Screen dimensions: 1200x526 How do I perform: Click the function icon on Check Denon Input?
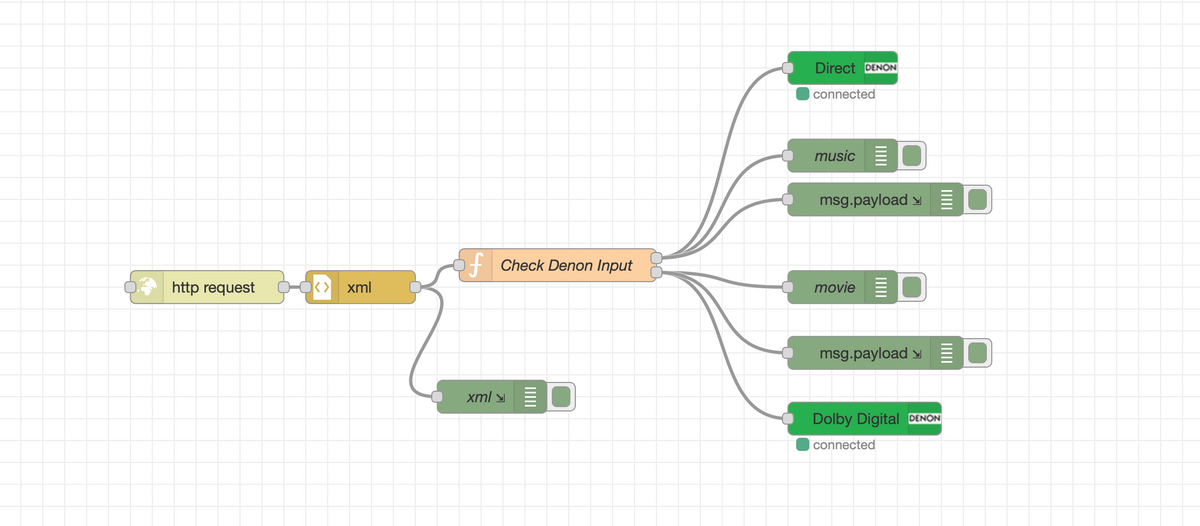(477, 265)
